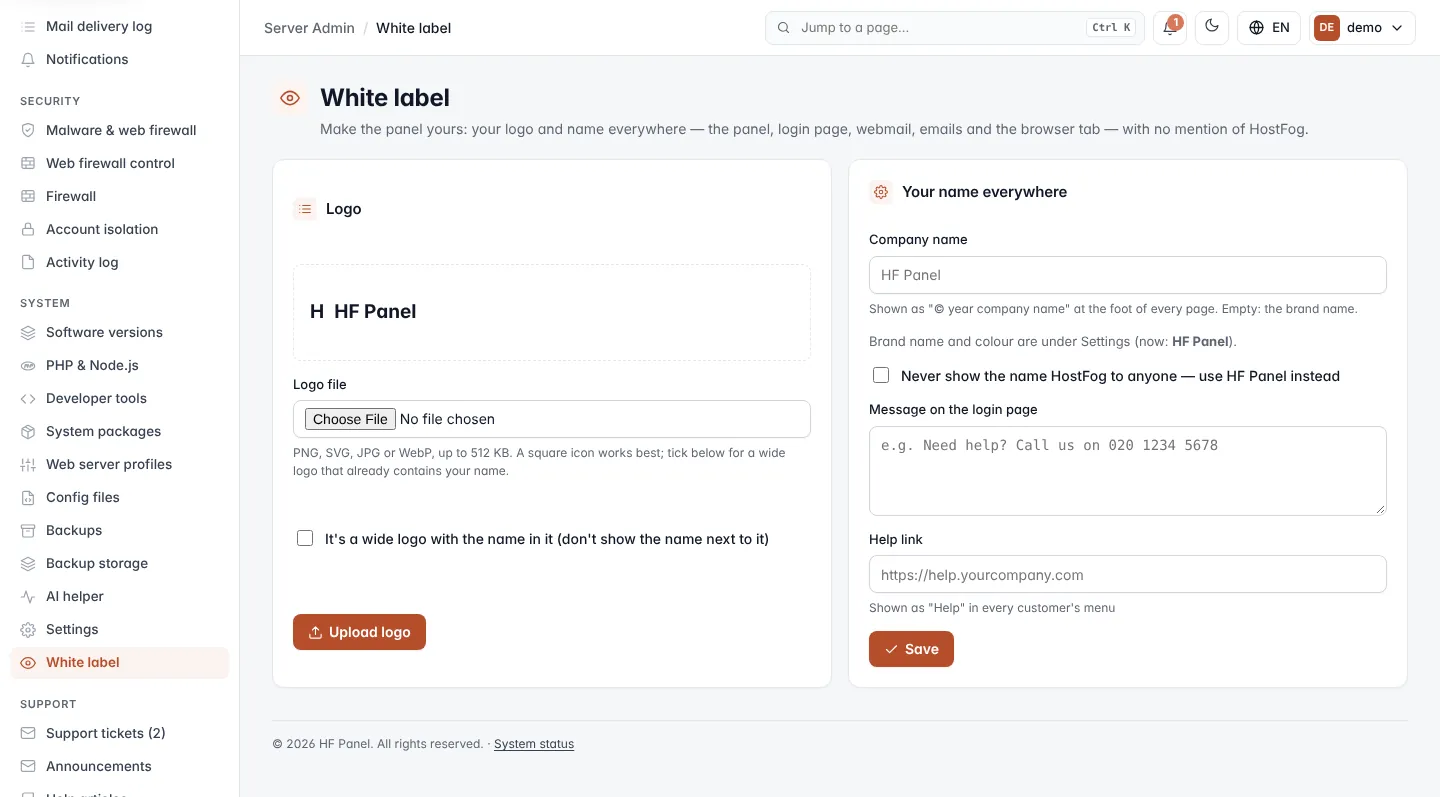
Task: Go to Notifications in the sidebar
Action: coord(120,59)
